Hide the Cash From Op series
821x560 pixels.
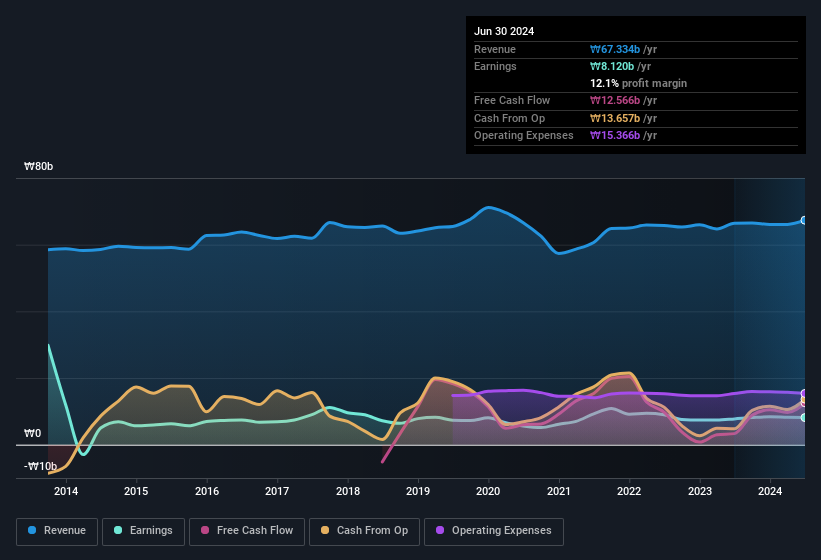pos(365,531)
